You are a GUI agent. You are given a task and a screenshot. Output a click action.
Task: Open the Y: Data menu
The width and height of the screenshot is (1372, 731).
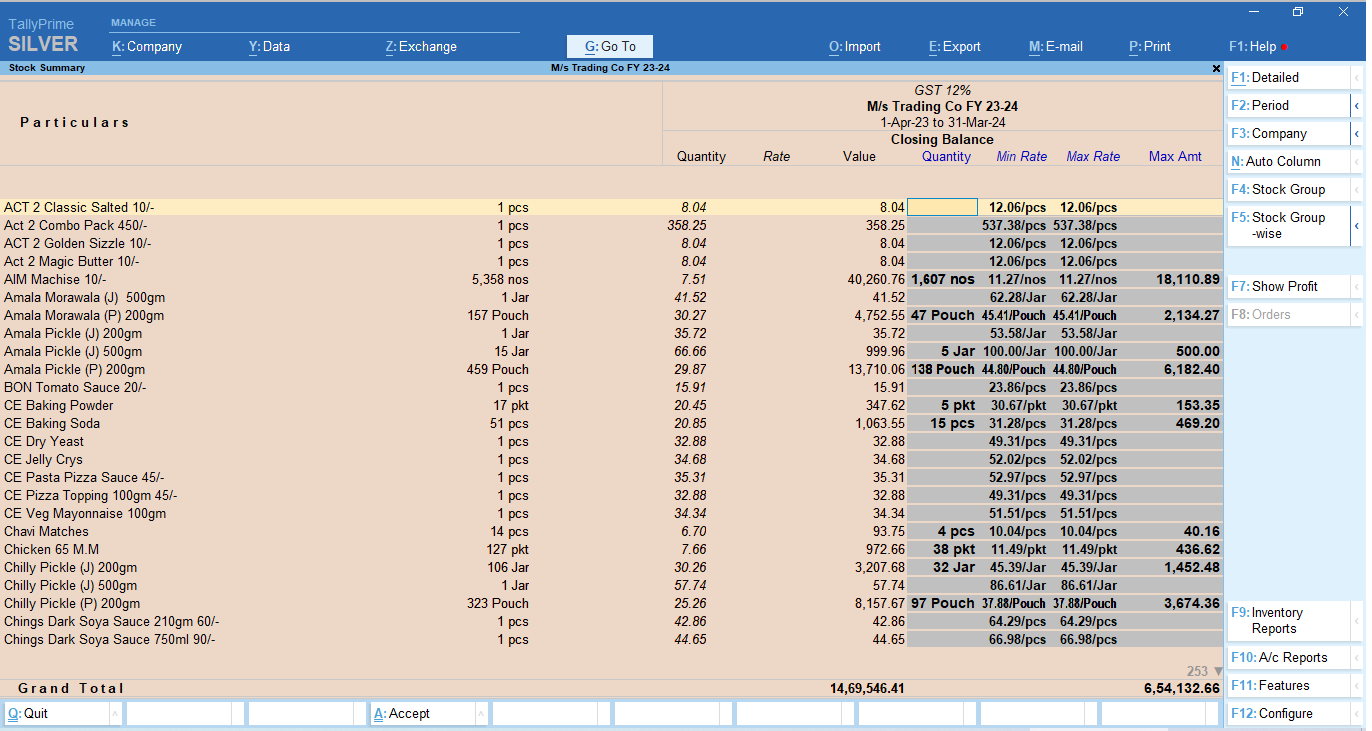268,46
